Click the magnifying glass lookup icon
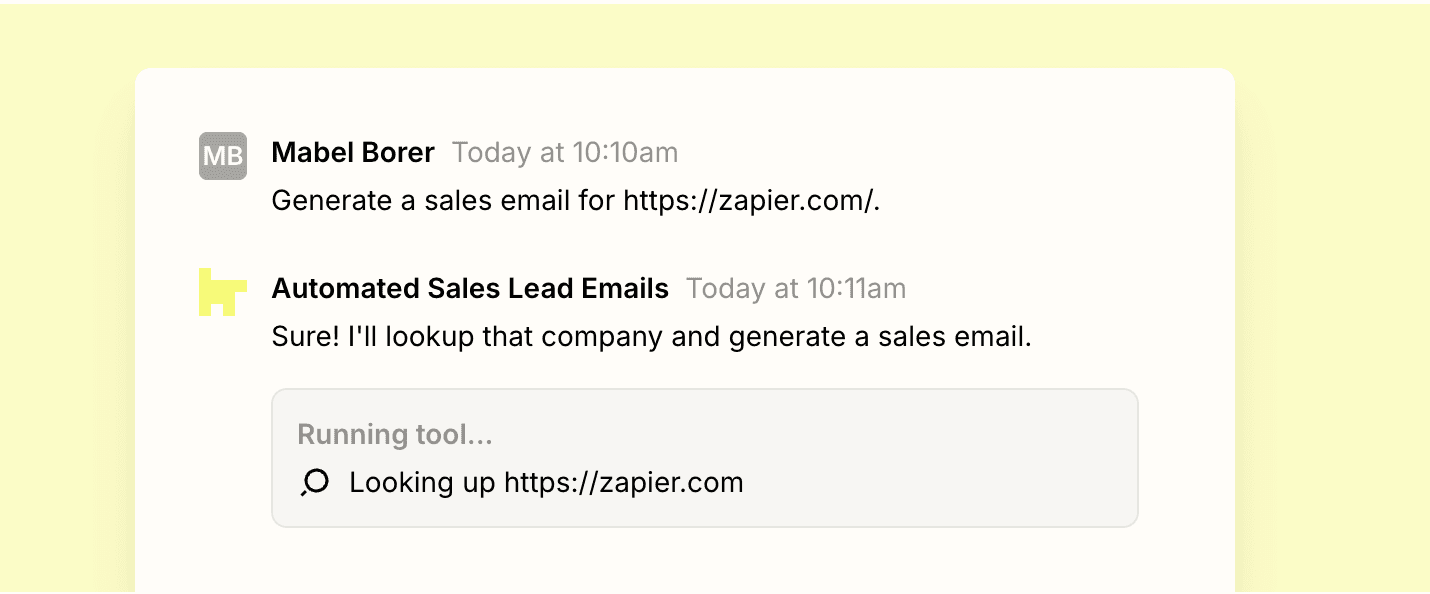The height and width of the screenshot is (594, 1430). click(x=315, y=483)
